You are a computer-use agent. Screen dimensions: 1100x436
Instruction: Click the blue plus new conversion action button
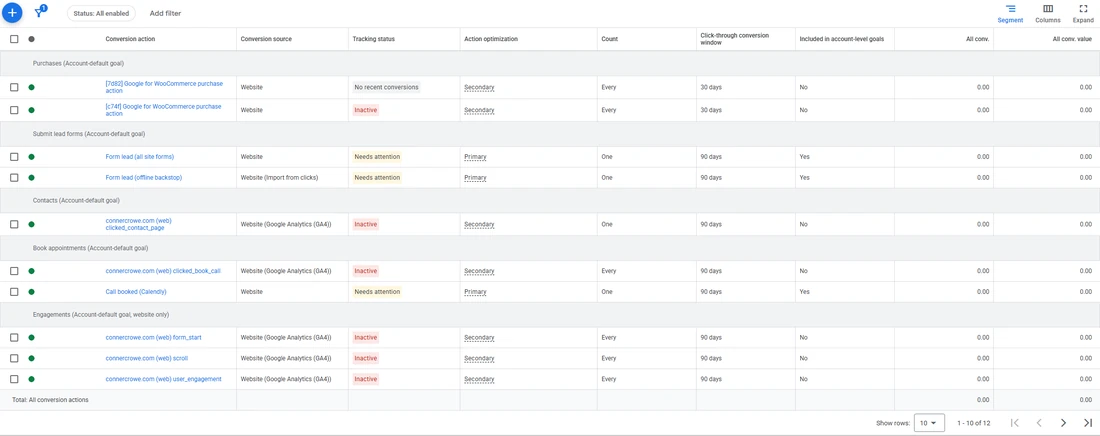[x=12, y=13]
